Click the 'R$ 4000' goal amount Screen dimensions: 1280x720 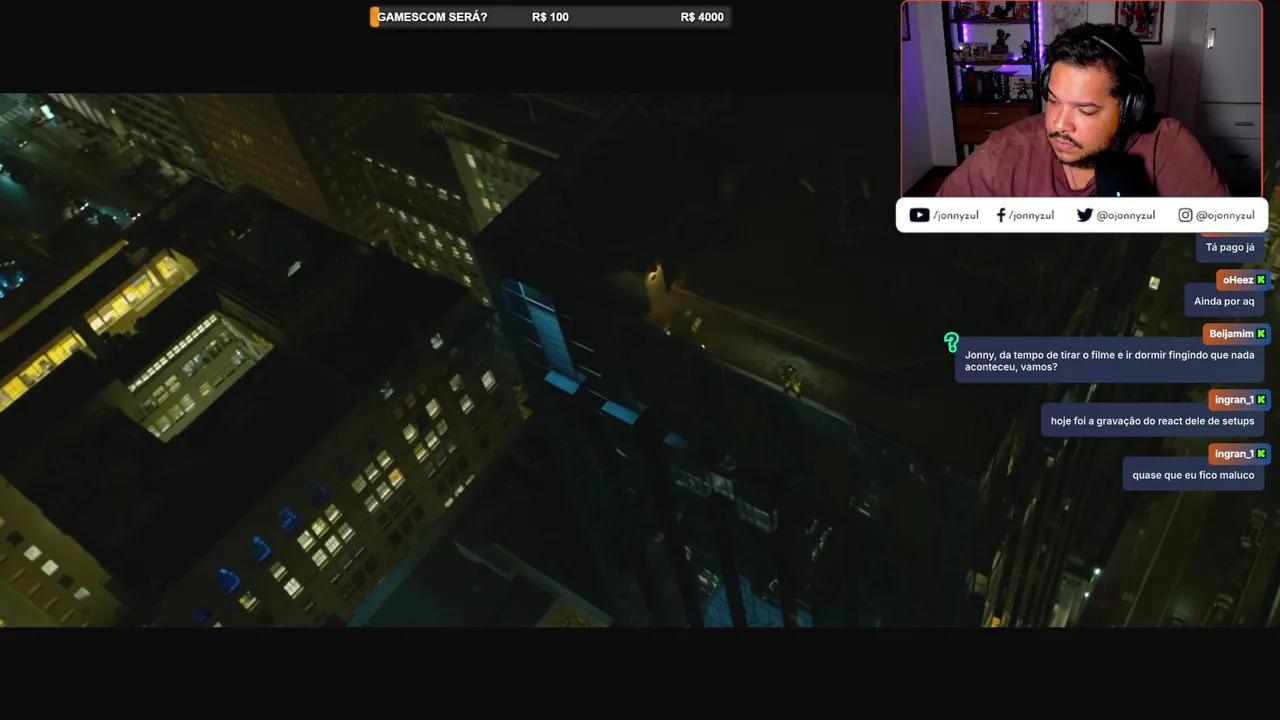tap(702, 17)
